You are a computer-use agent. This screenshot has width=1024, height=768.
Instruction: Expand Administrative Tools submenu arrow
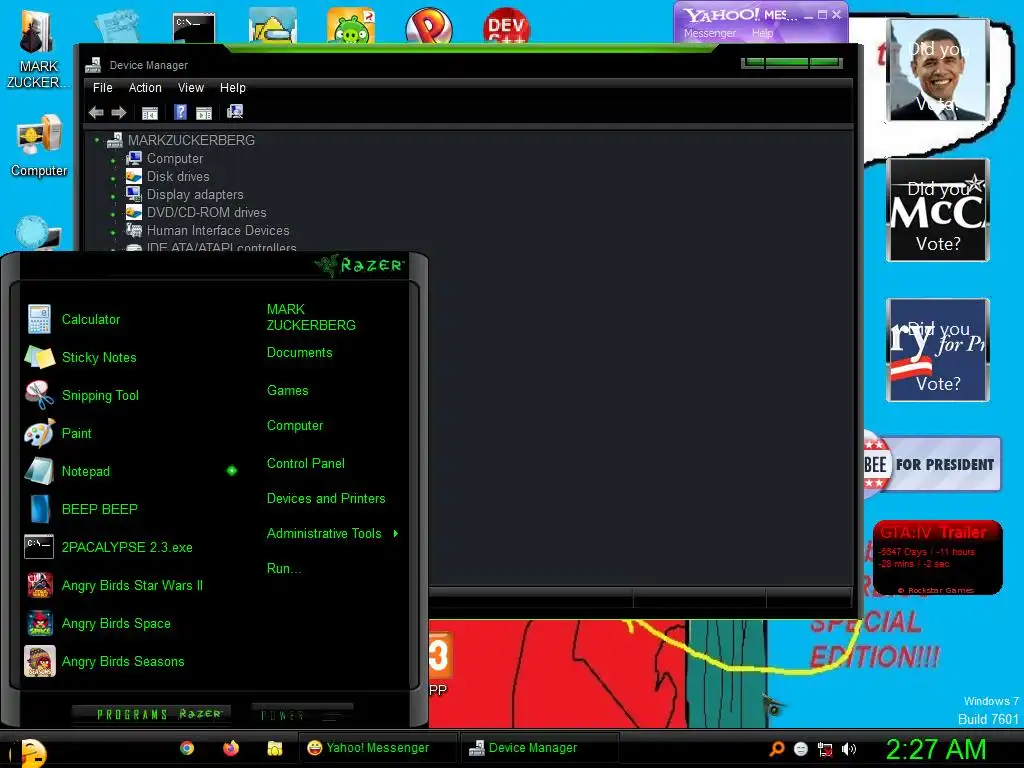[396, 534]
